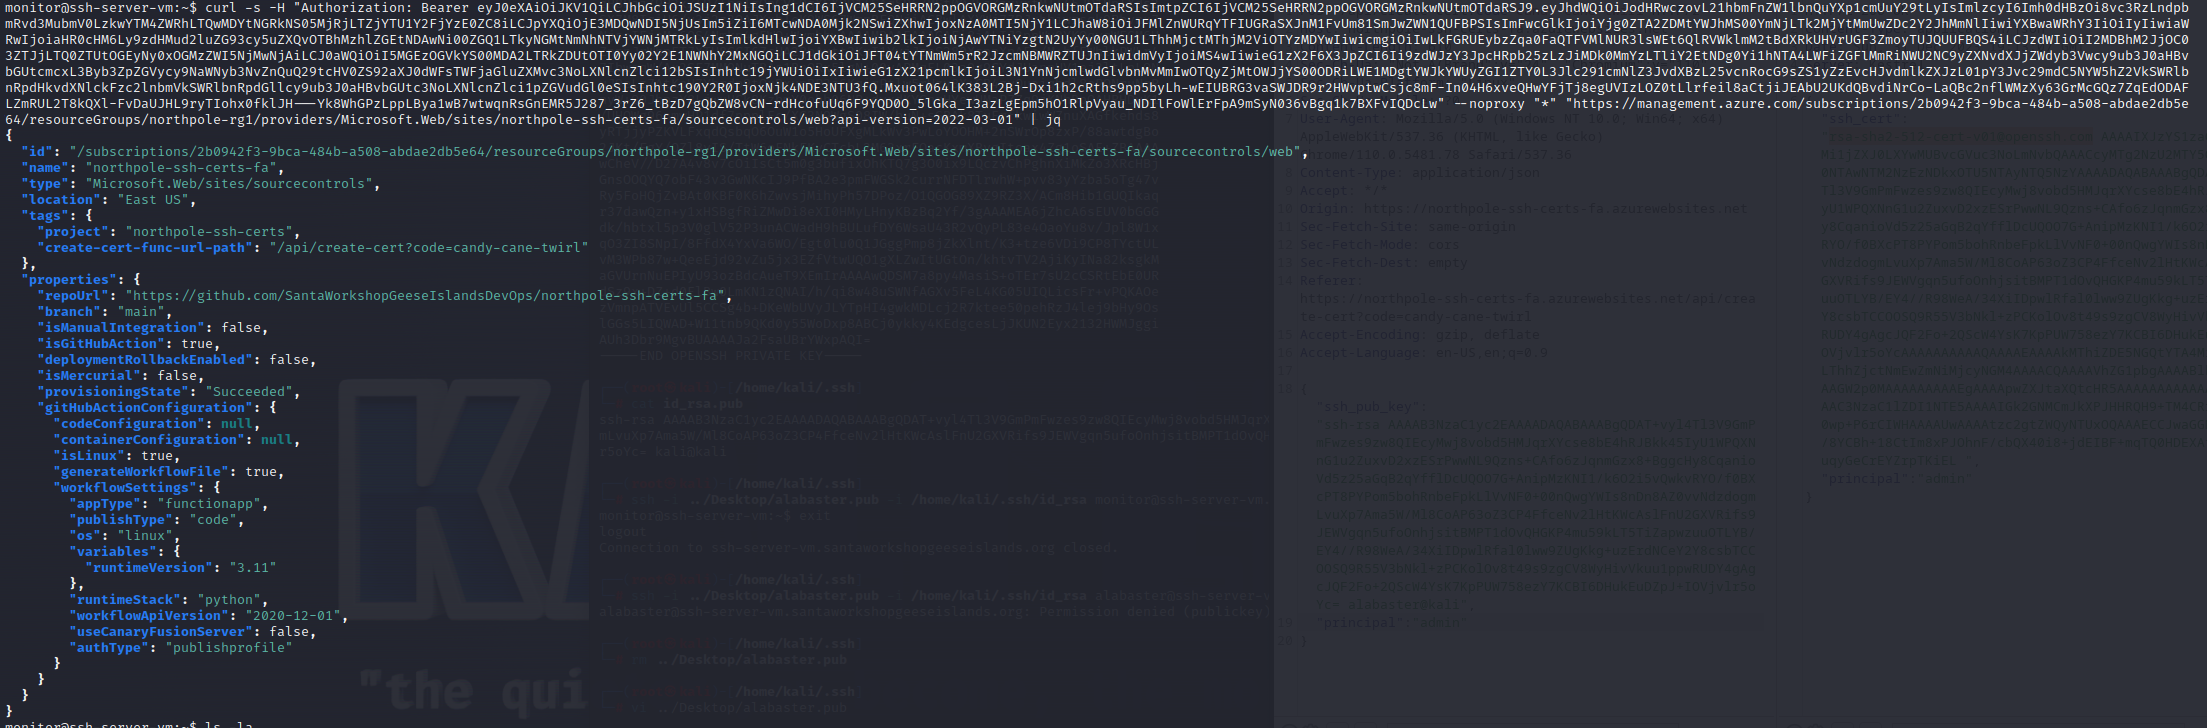Open the SantaWorkshopGeeseIslandsDevOps GitHub repo URL
Image resolution: width=2207 pixels, height=728 pixels.
tap(427, 296)
